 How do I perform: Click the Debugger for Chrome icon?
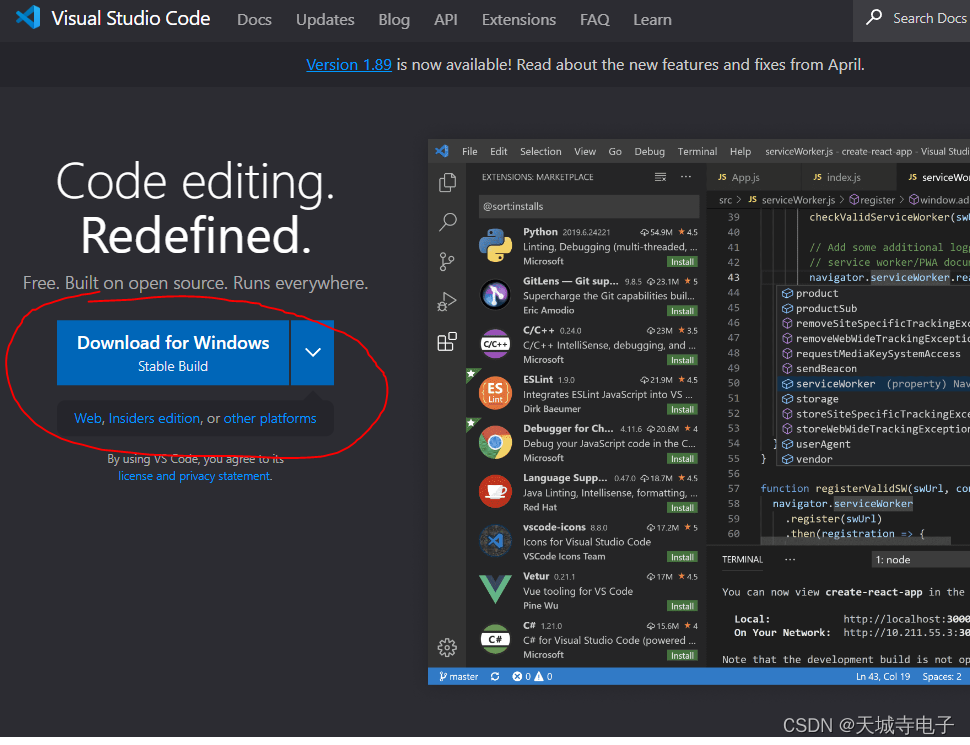point(496,442)
